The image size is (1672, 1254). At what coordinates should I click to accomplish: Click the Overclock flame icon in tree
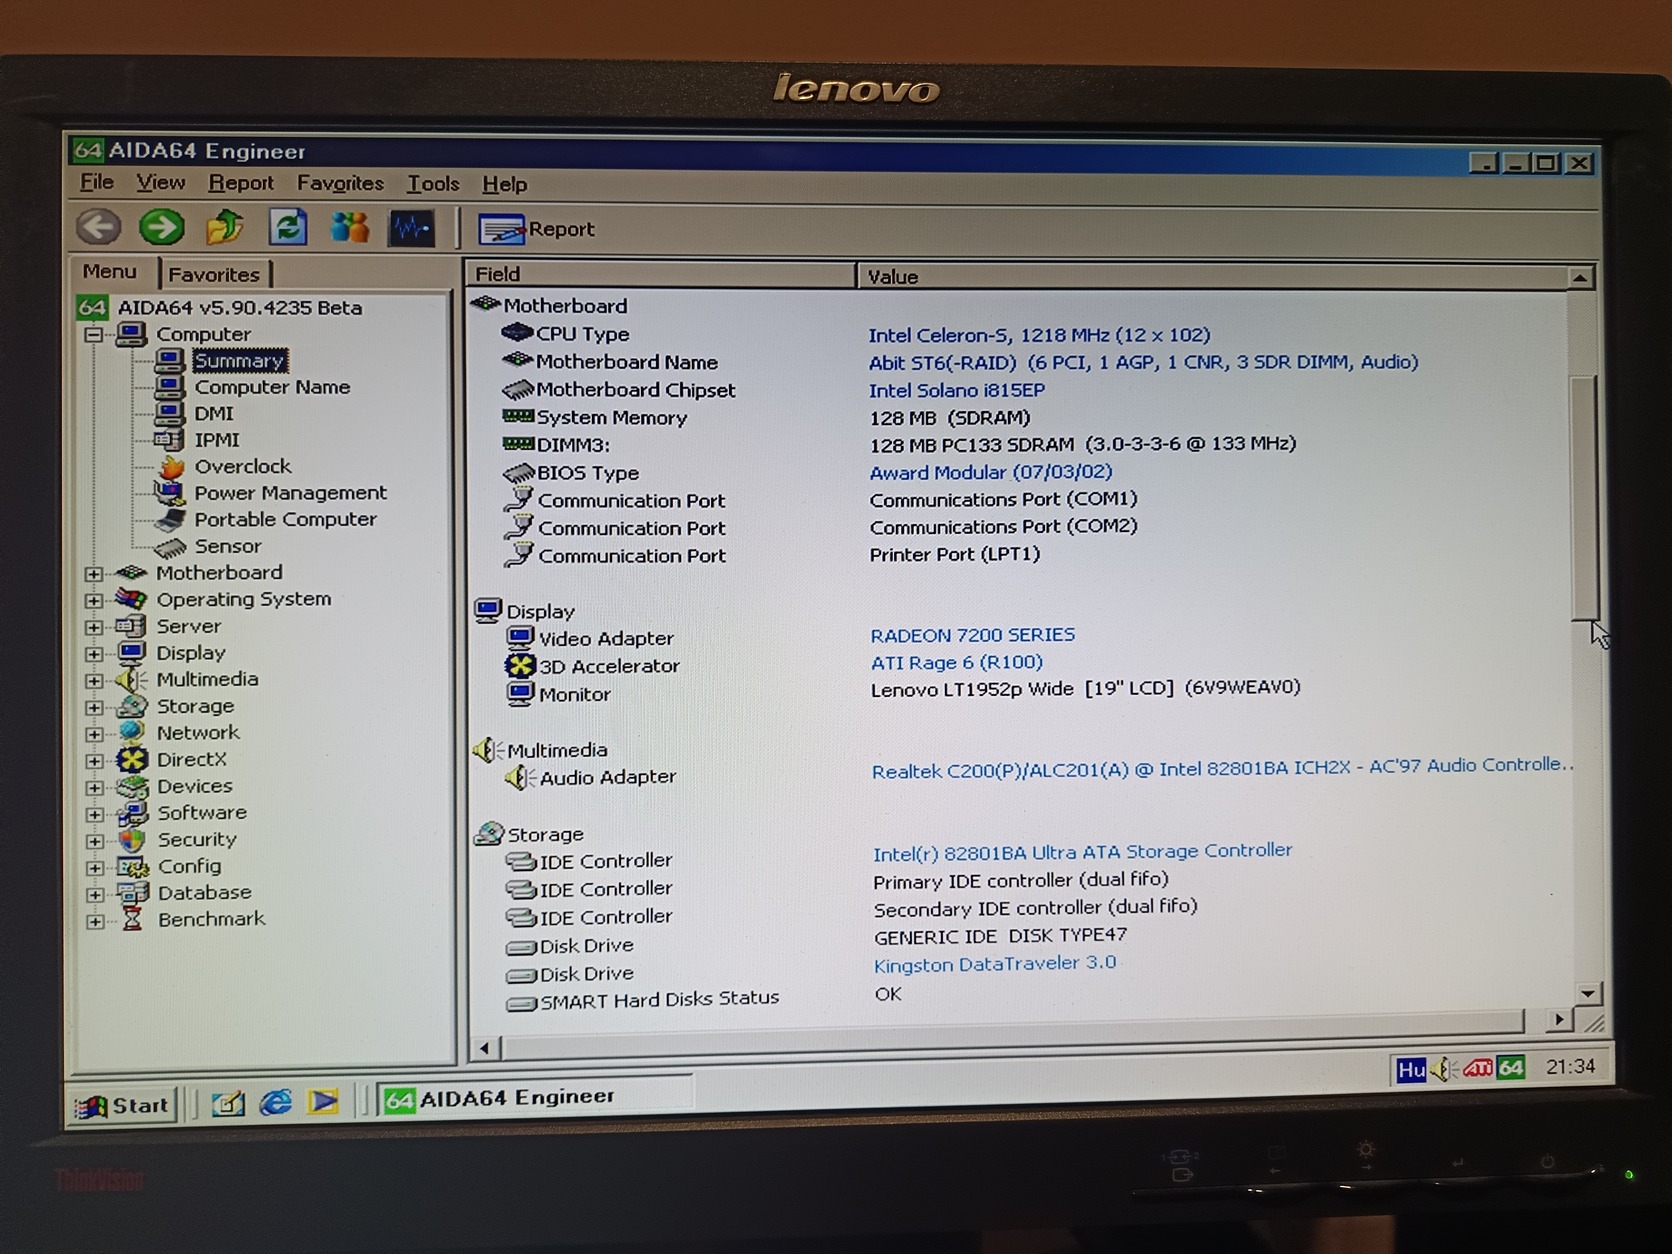pyautogui.click(x=172, y=467)
